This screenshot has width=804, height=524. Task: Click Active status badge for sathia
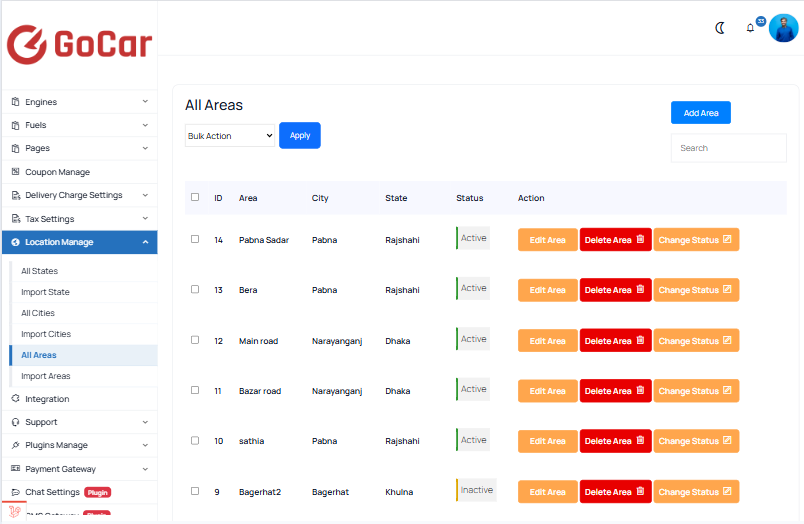pyautogui.click(x=473, y=440)
